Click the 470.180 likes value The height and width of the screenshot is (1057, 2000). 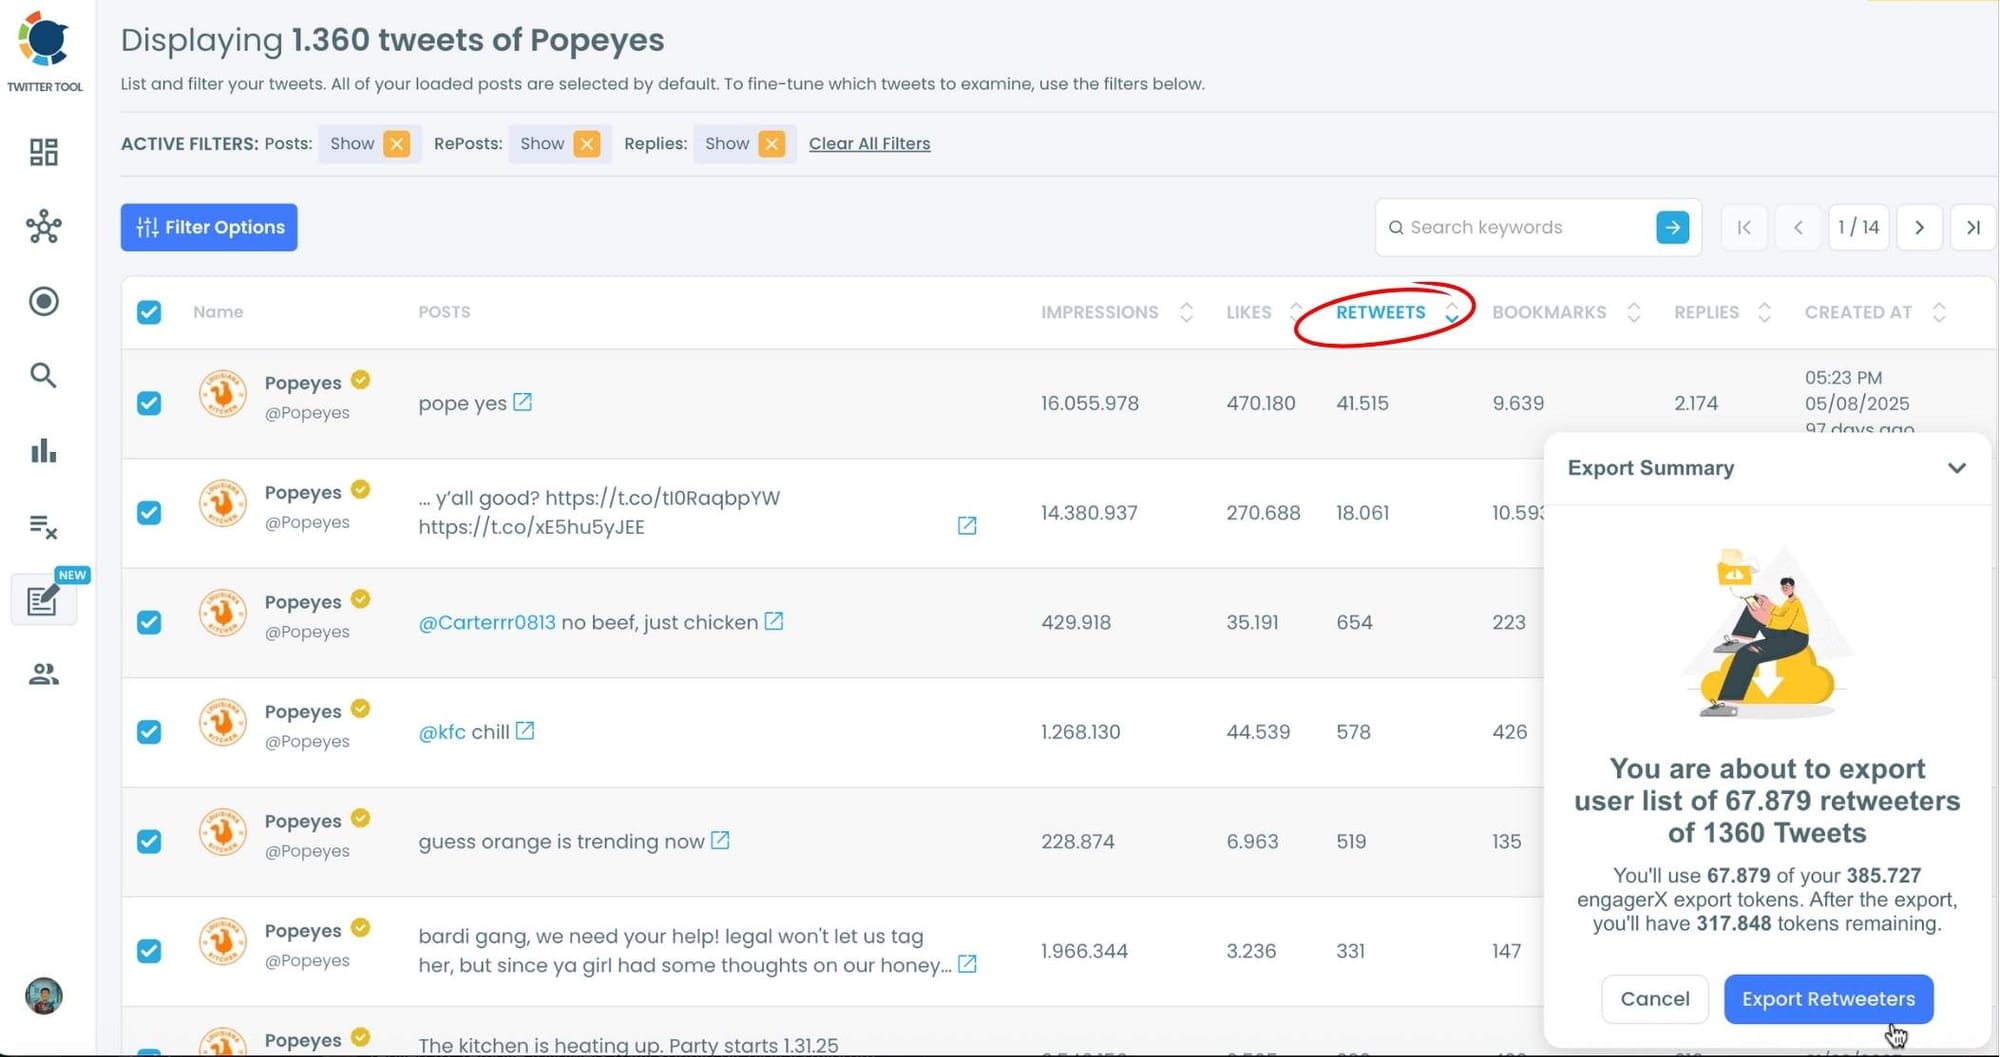[x=1260, y=403]
